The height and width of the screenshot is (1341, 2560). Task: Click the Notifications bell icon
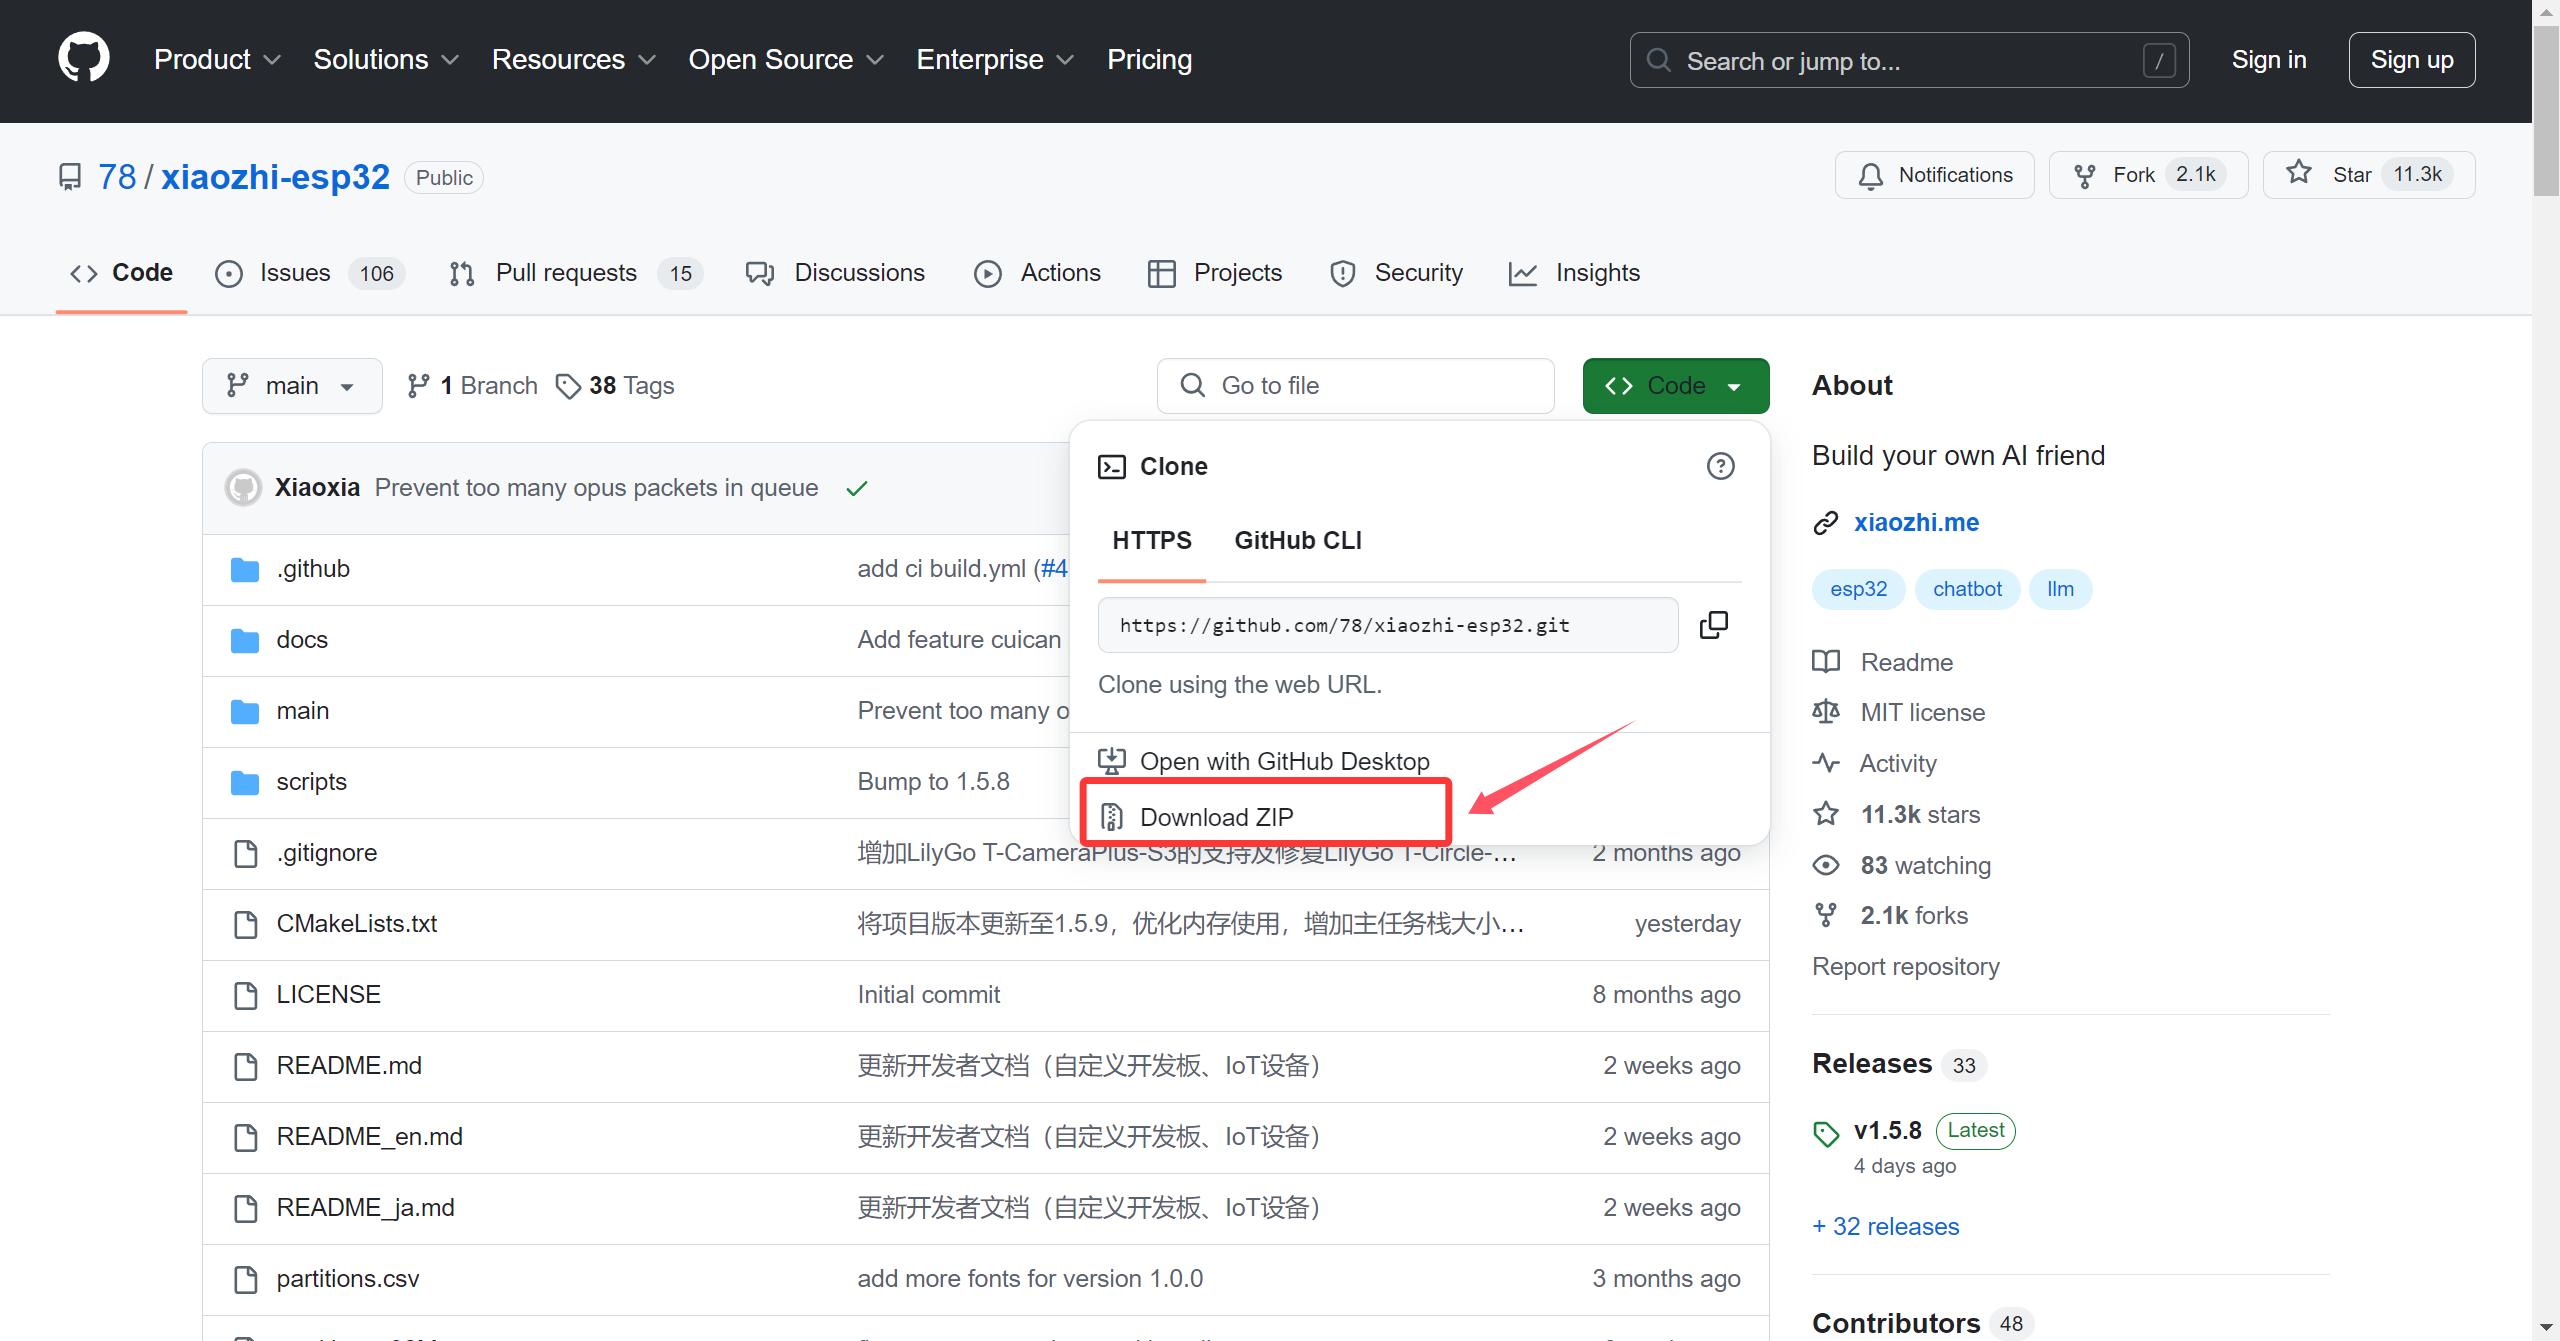click(1870, 176)
